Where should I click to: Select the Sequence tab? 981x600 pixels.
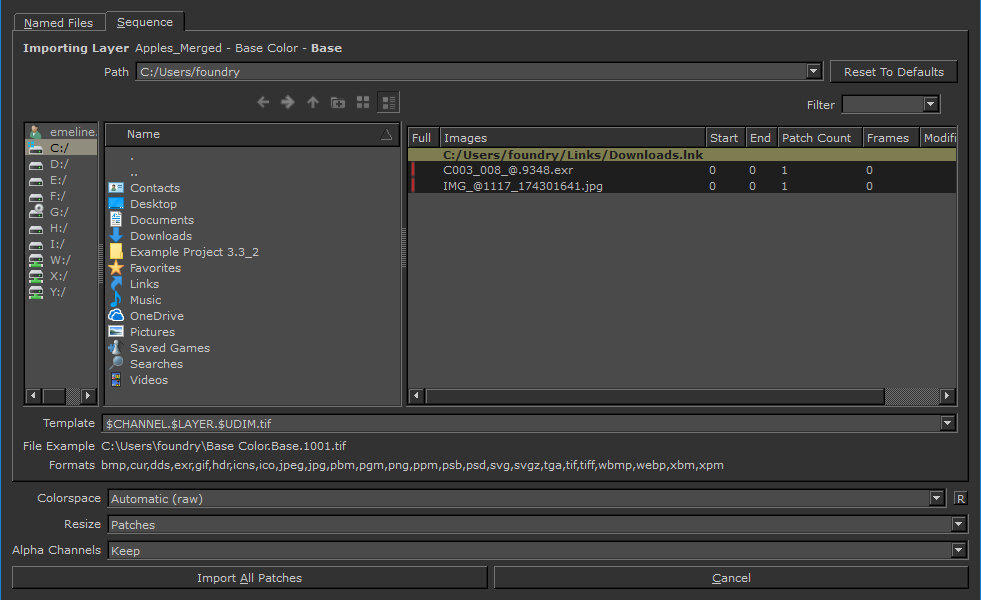pos(144,22)
